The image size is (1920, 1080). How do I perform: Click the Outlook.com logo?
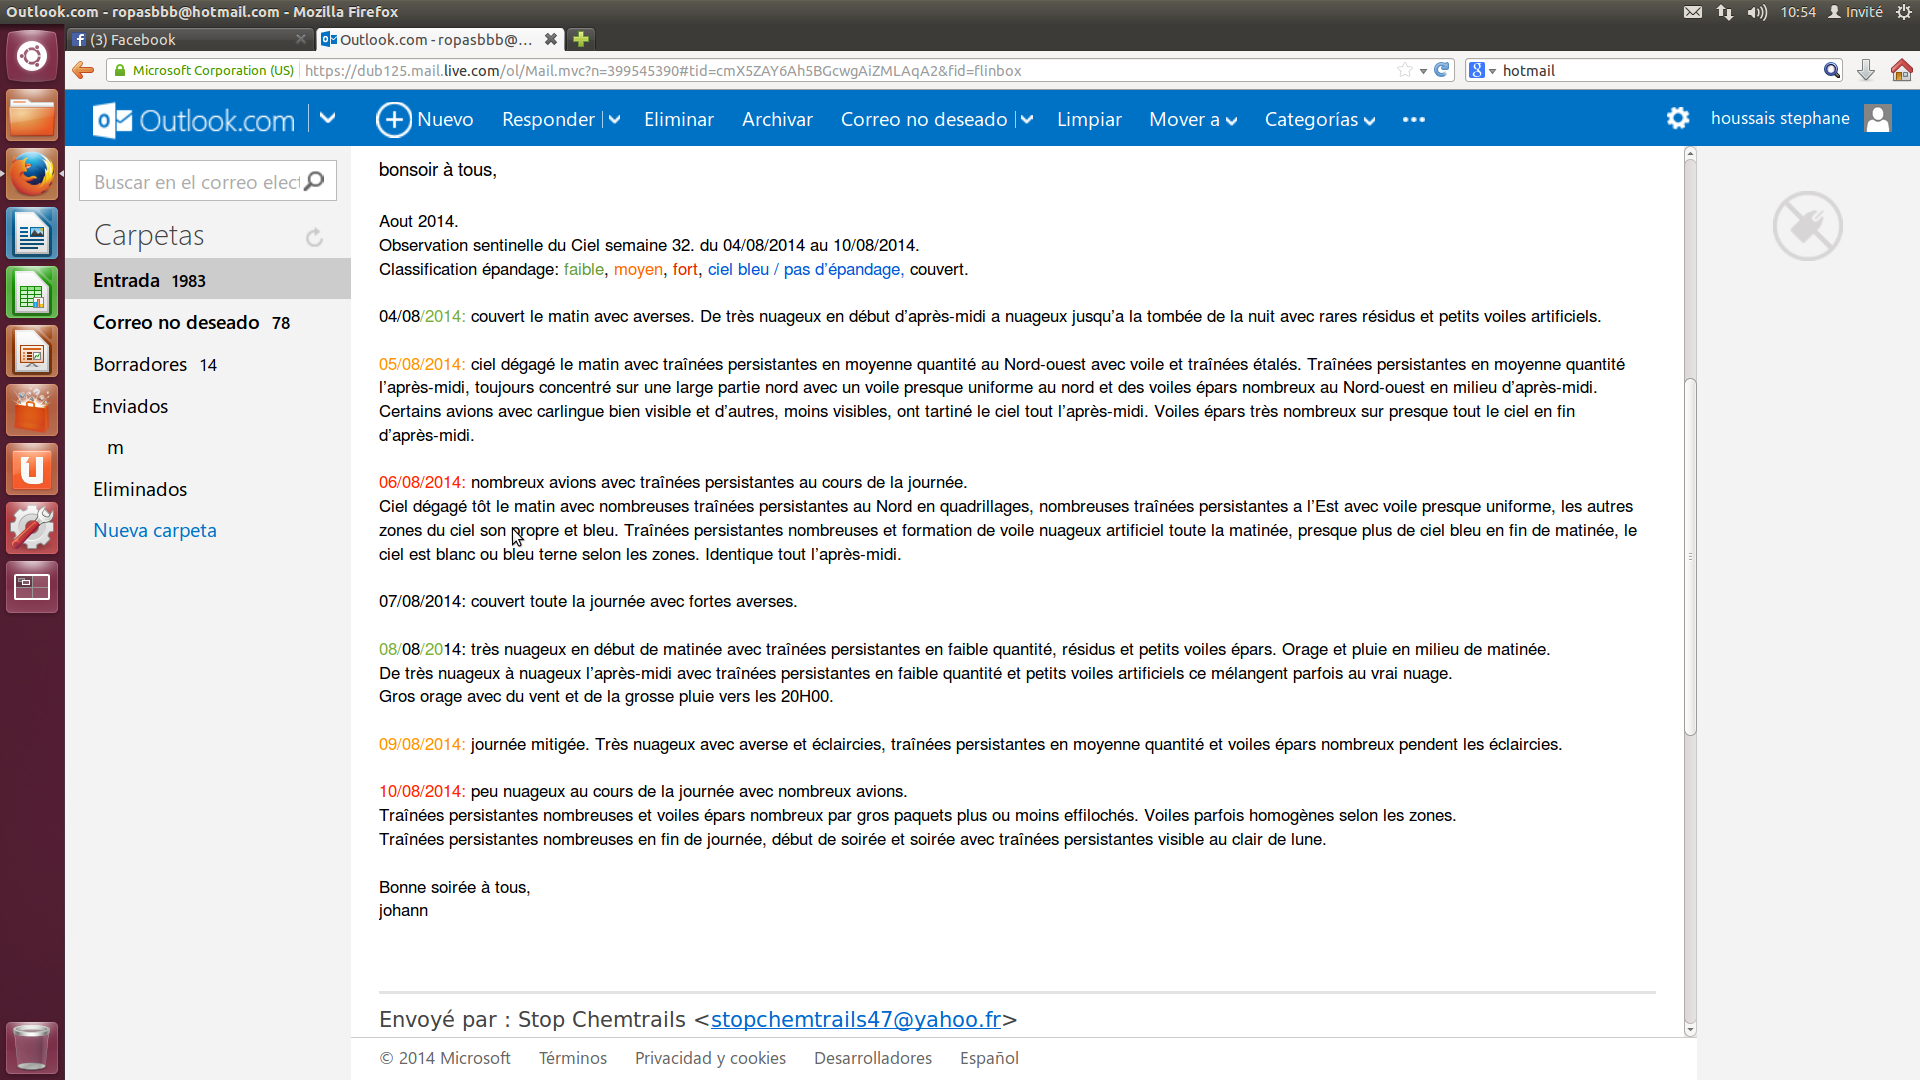click(x=194, y=120)
